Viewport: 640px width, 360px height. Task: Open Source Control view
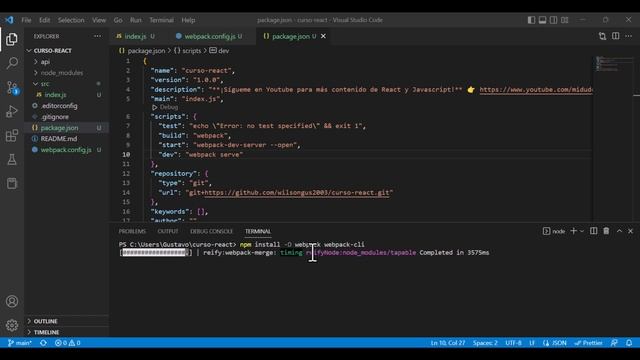[x=12, y=87]
